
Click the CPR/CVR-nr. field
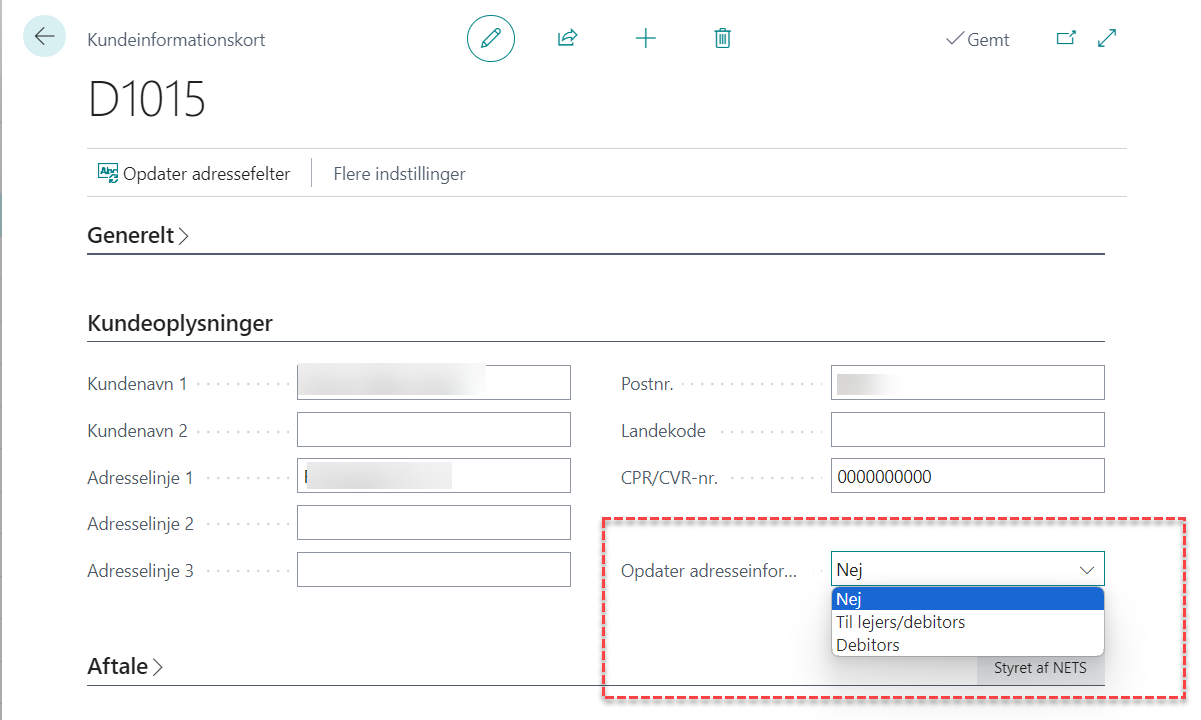point(966,477)
